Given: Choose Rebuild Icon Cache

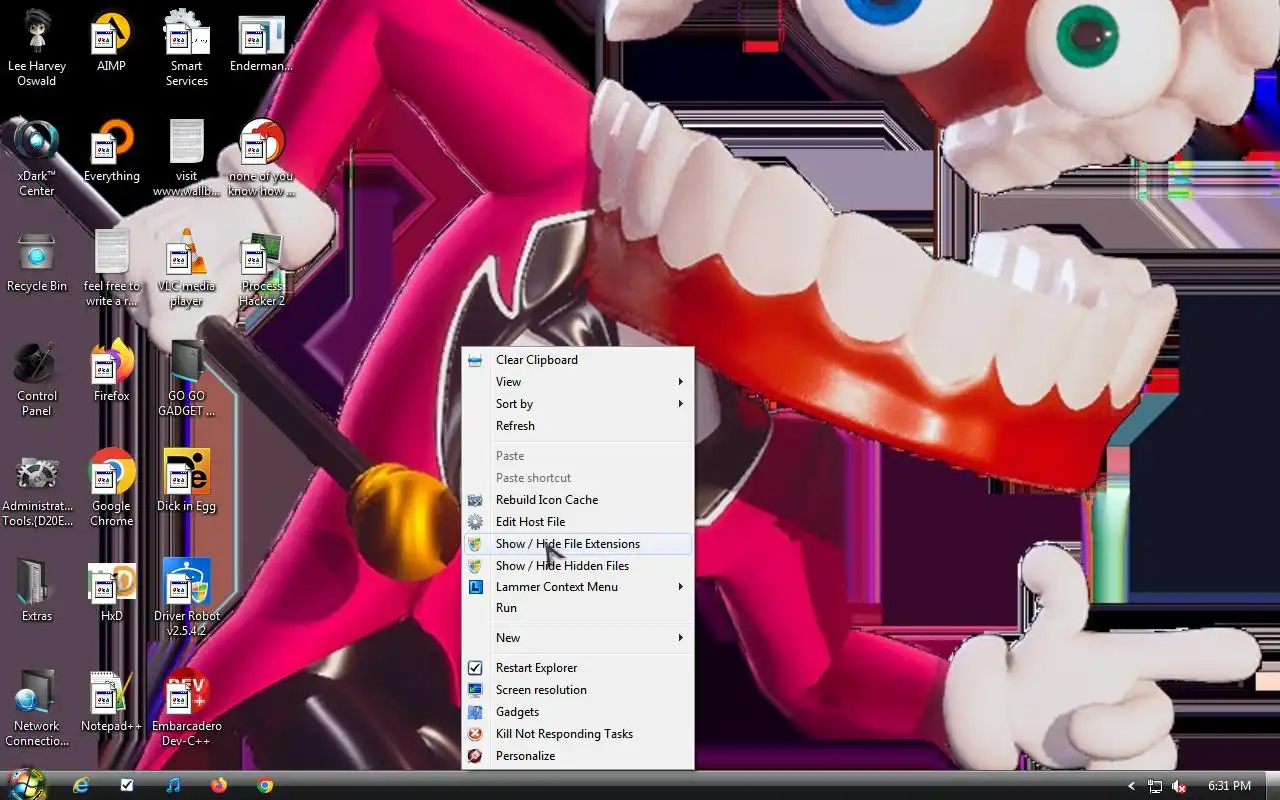Looking at the screenshot, I should point(578,500).
